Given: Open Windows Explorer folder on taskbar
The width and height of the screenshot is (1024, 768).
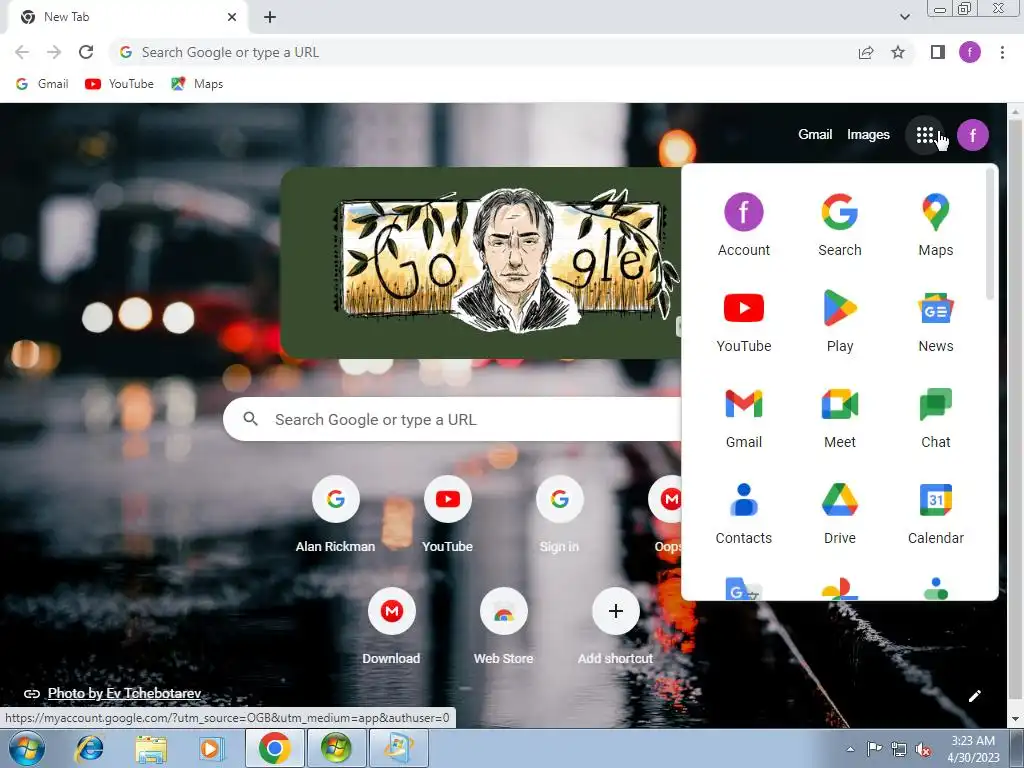Looking at the screenshot, I should pos(151,748).
